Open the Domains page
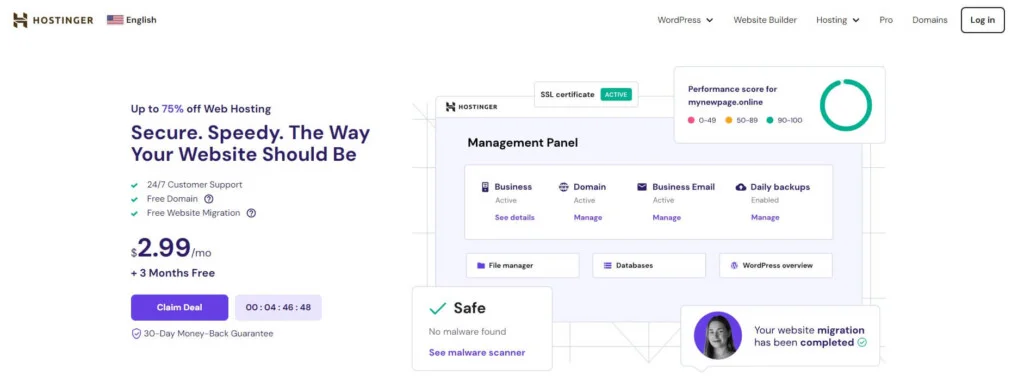 tap(929, 20)
